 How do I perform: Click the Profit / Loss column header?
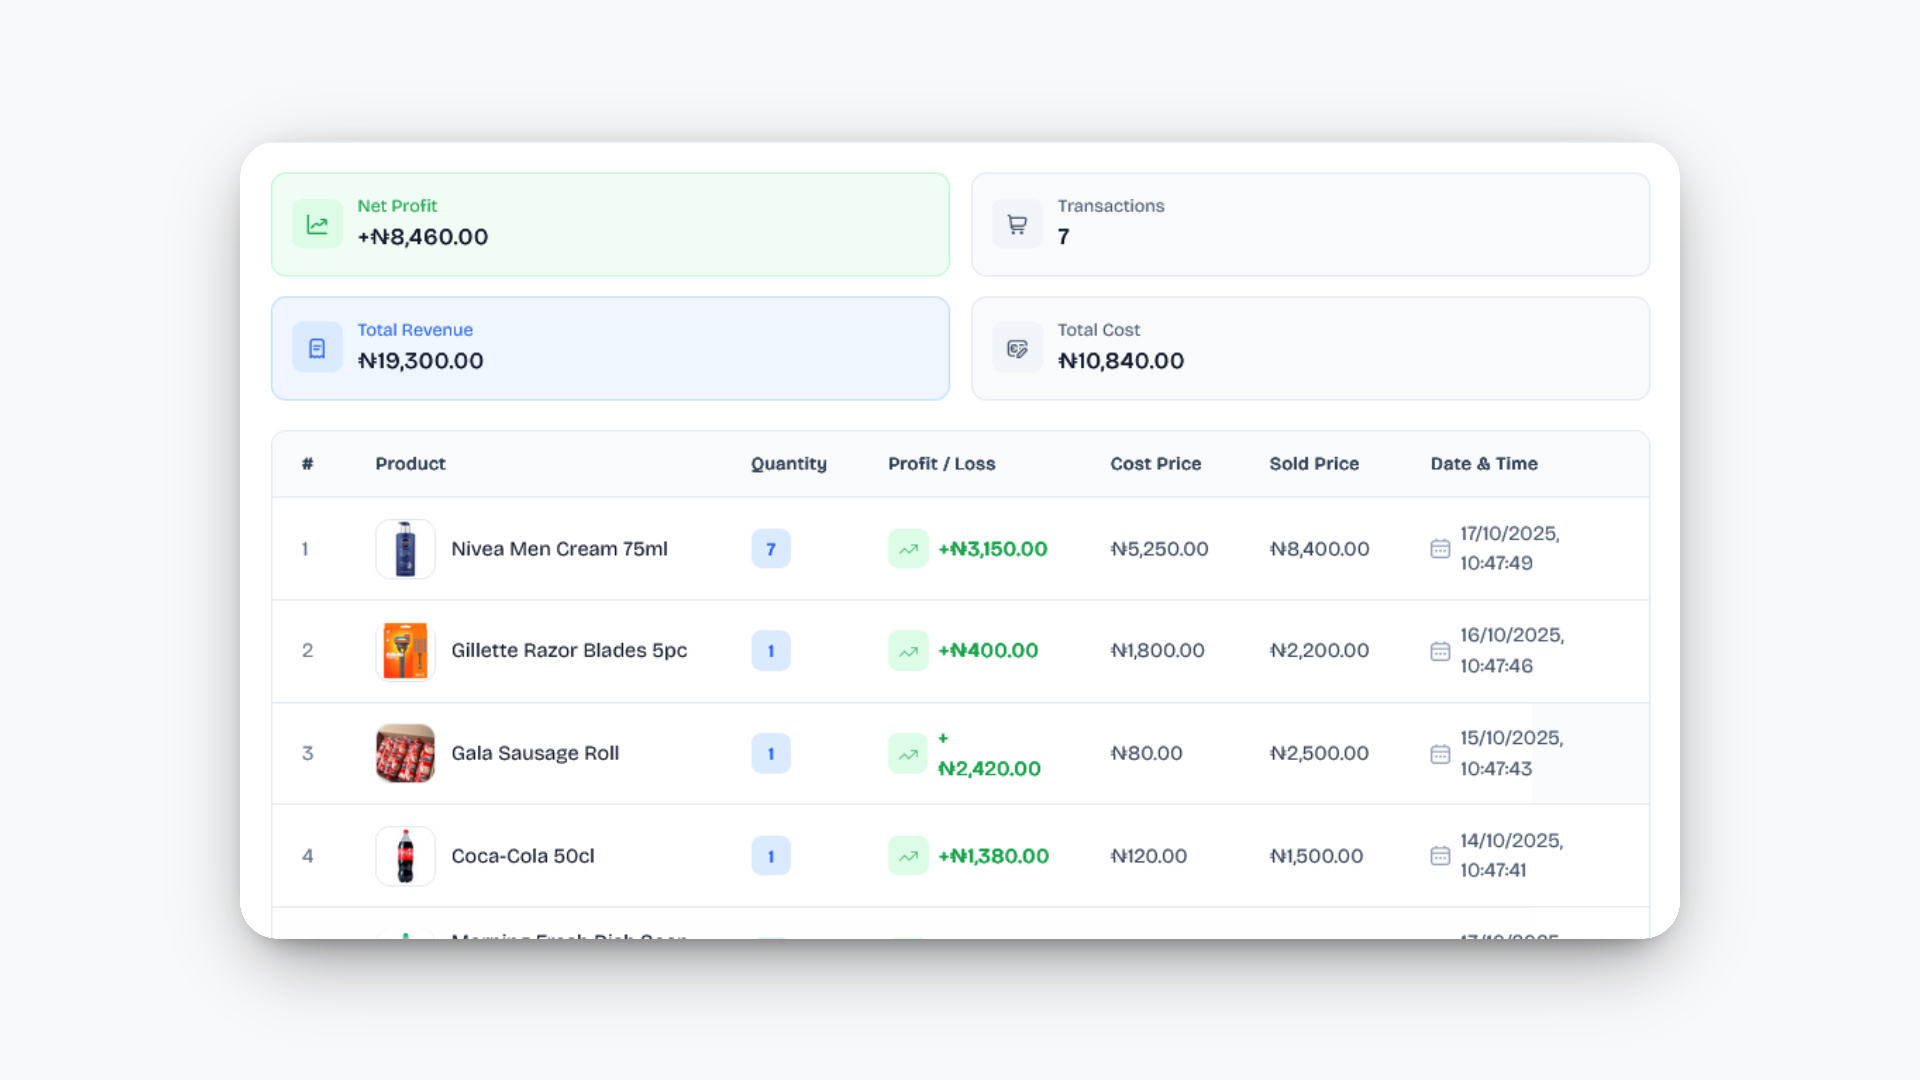point(942,464)
